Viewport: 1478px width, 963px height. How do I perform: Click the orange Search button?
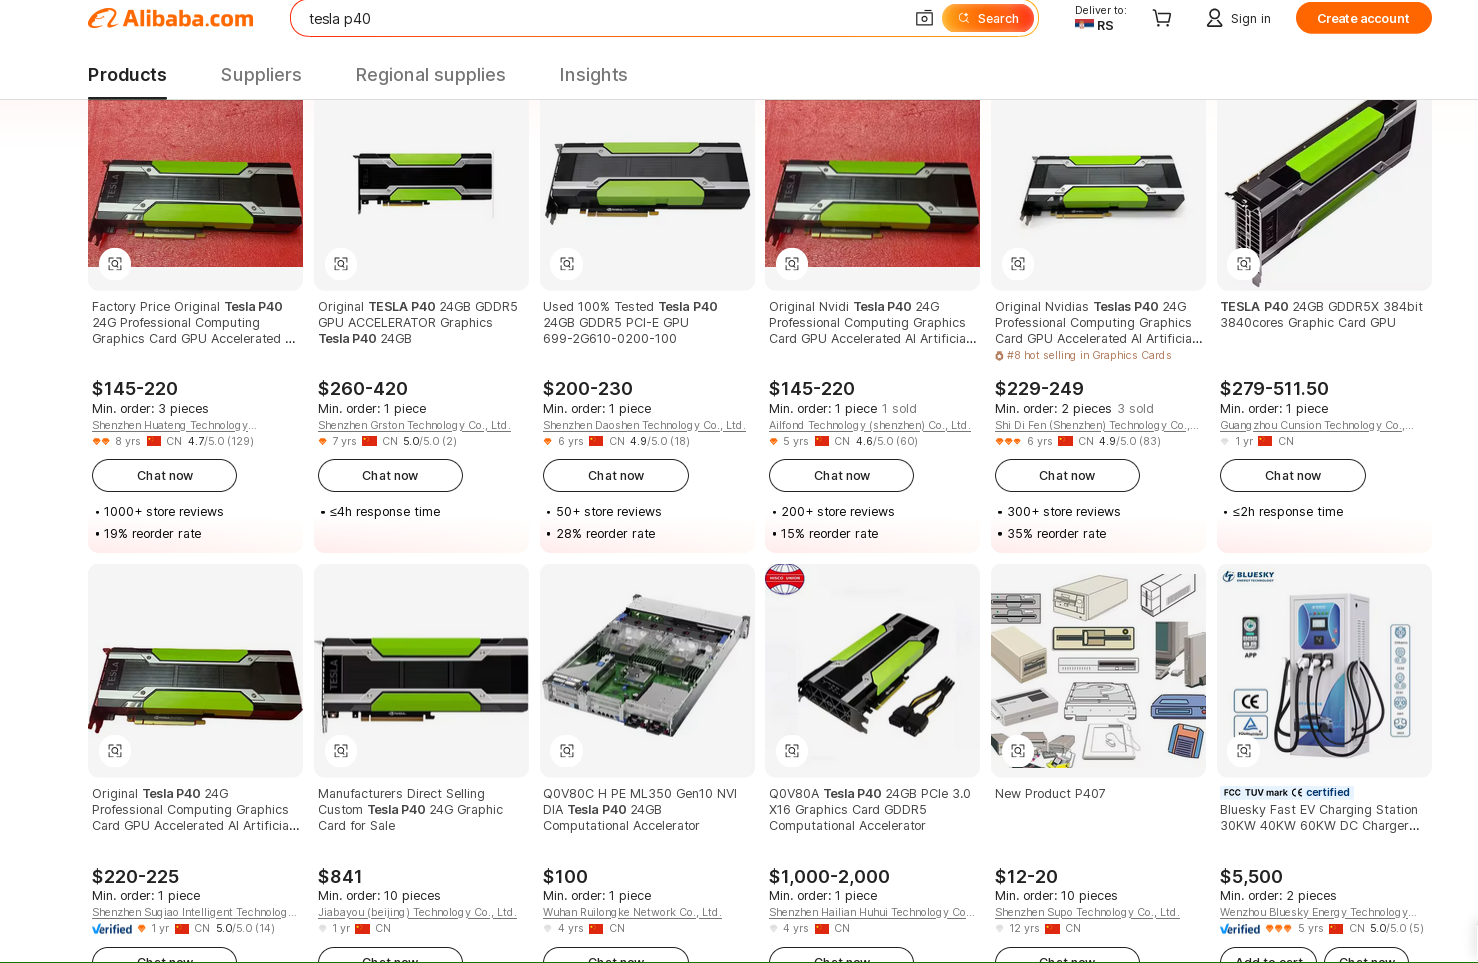[988, 18]
